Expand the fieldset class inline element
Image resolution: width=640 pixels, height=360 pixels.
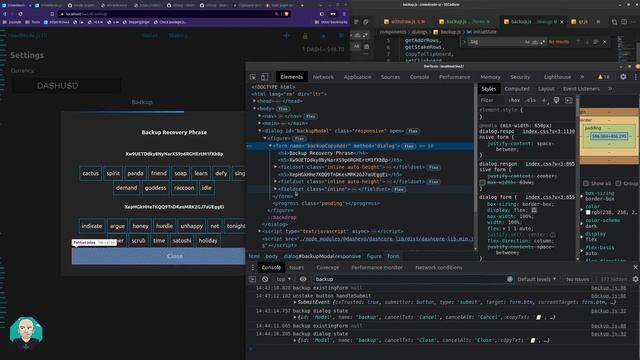tap(276, 189)
